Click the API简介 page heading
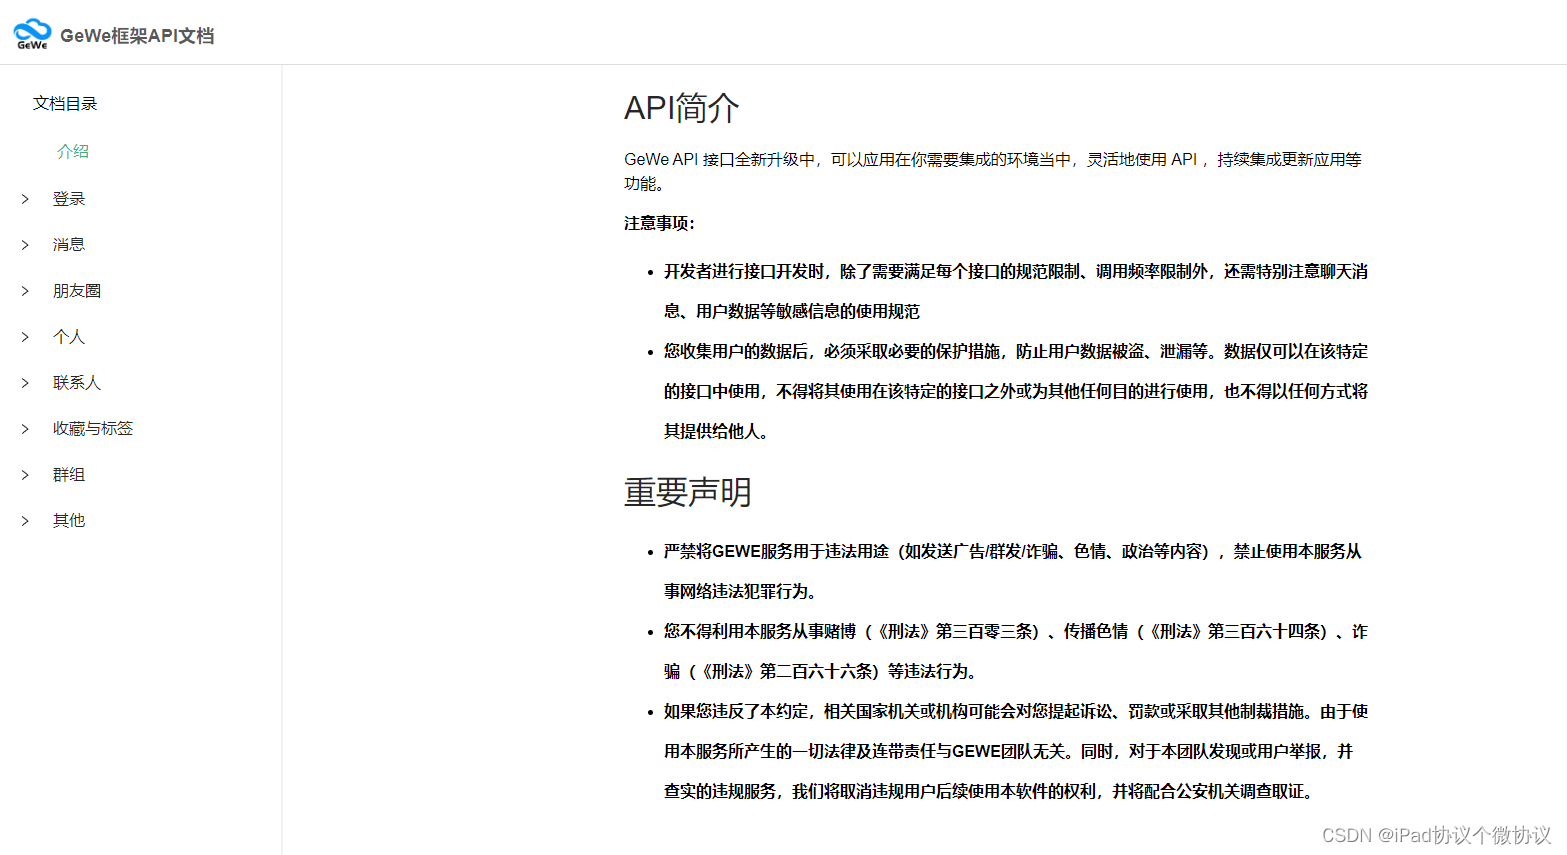This screenshot has width=1567, height=855. pos(682,108)
